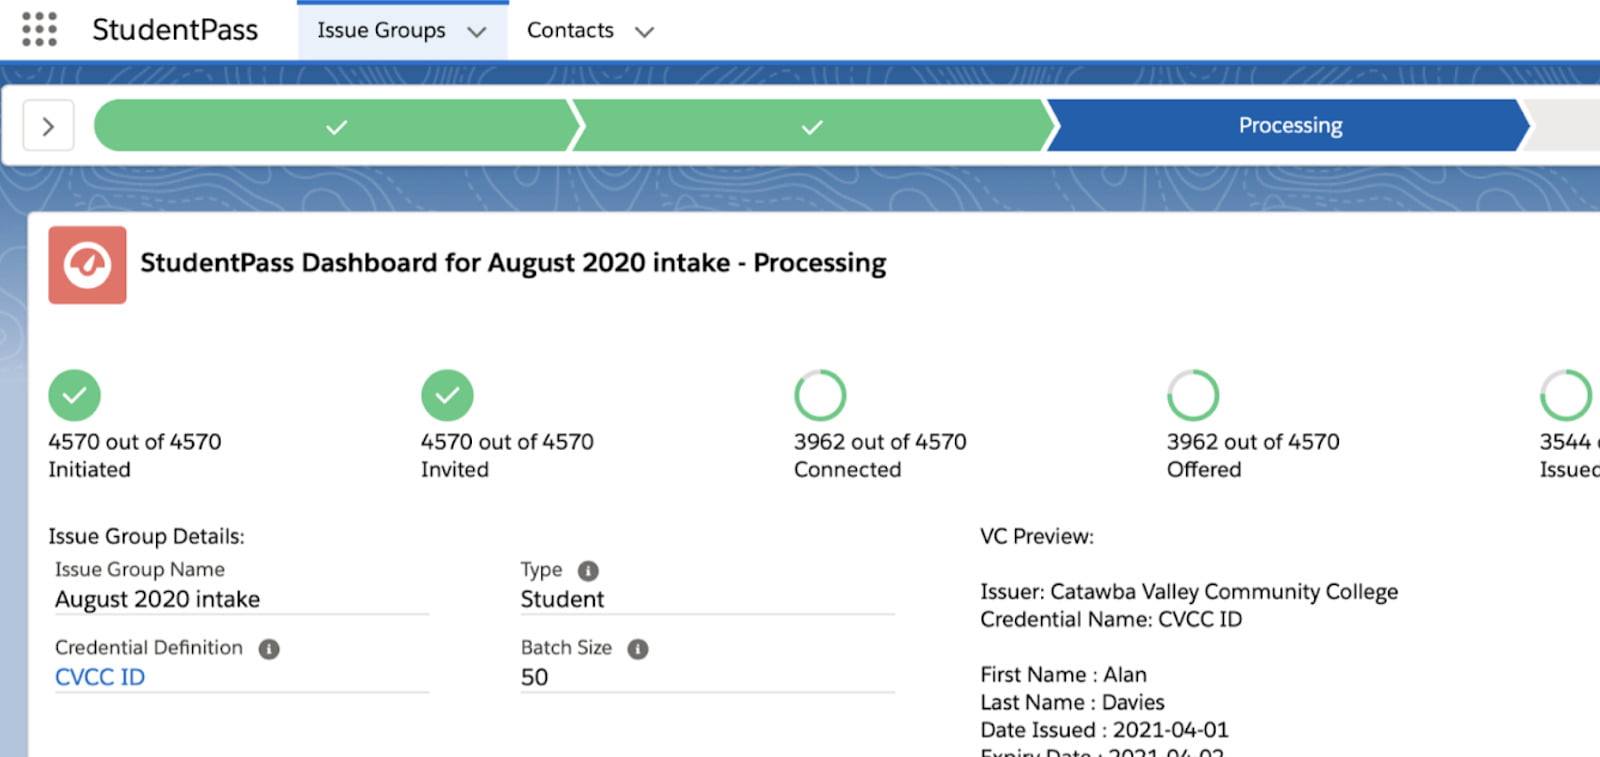Click the Connected progress ring icon
This screenshot has height=757, width=1600.
(x=820, y=395)
